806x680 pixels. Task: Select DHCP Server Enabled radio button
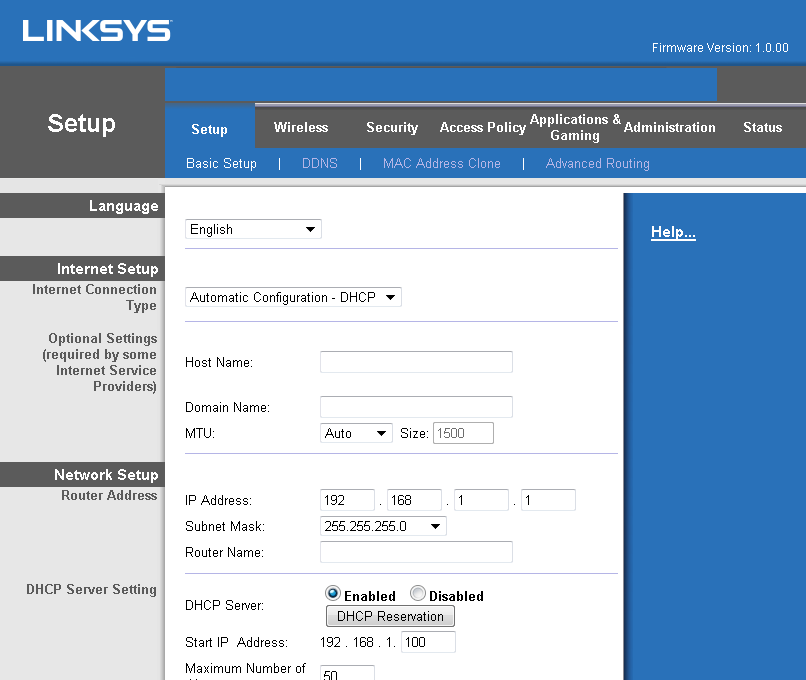pos(333,594)
